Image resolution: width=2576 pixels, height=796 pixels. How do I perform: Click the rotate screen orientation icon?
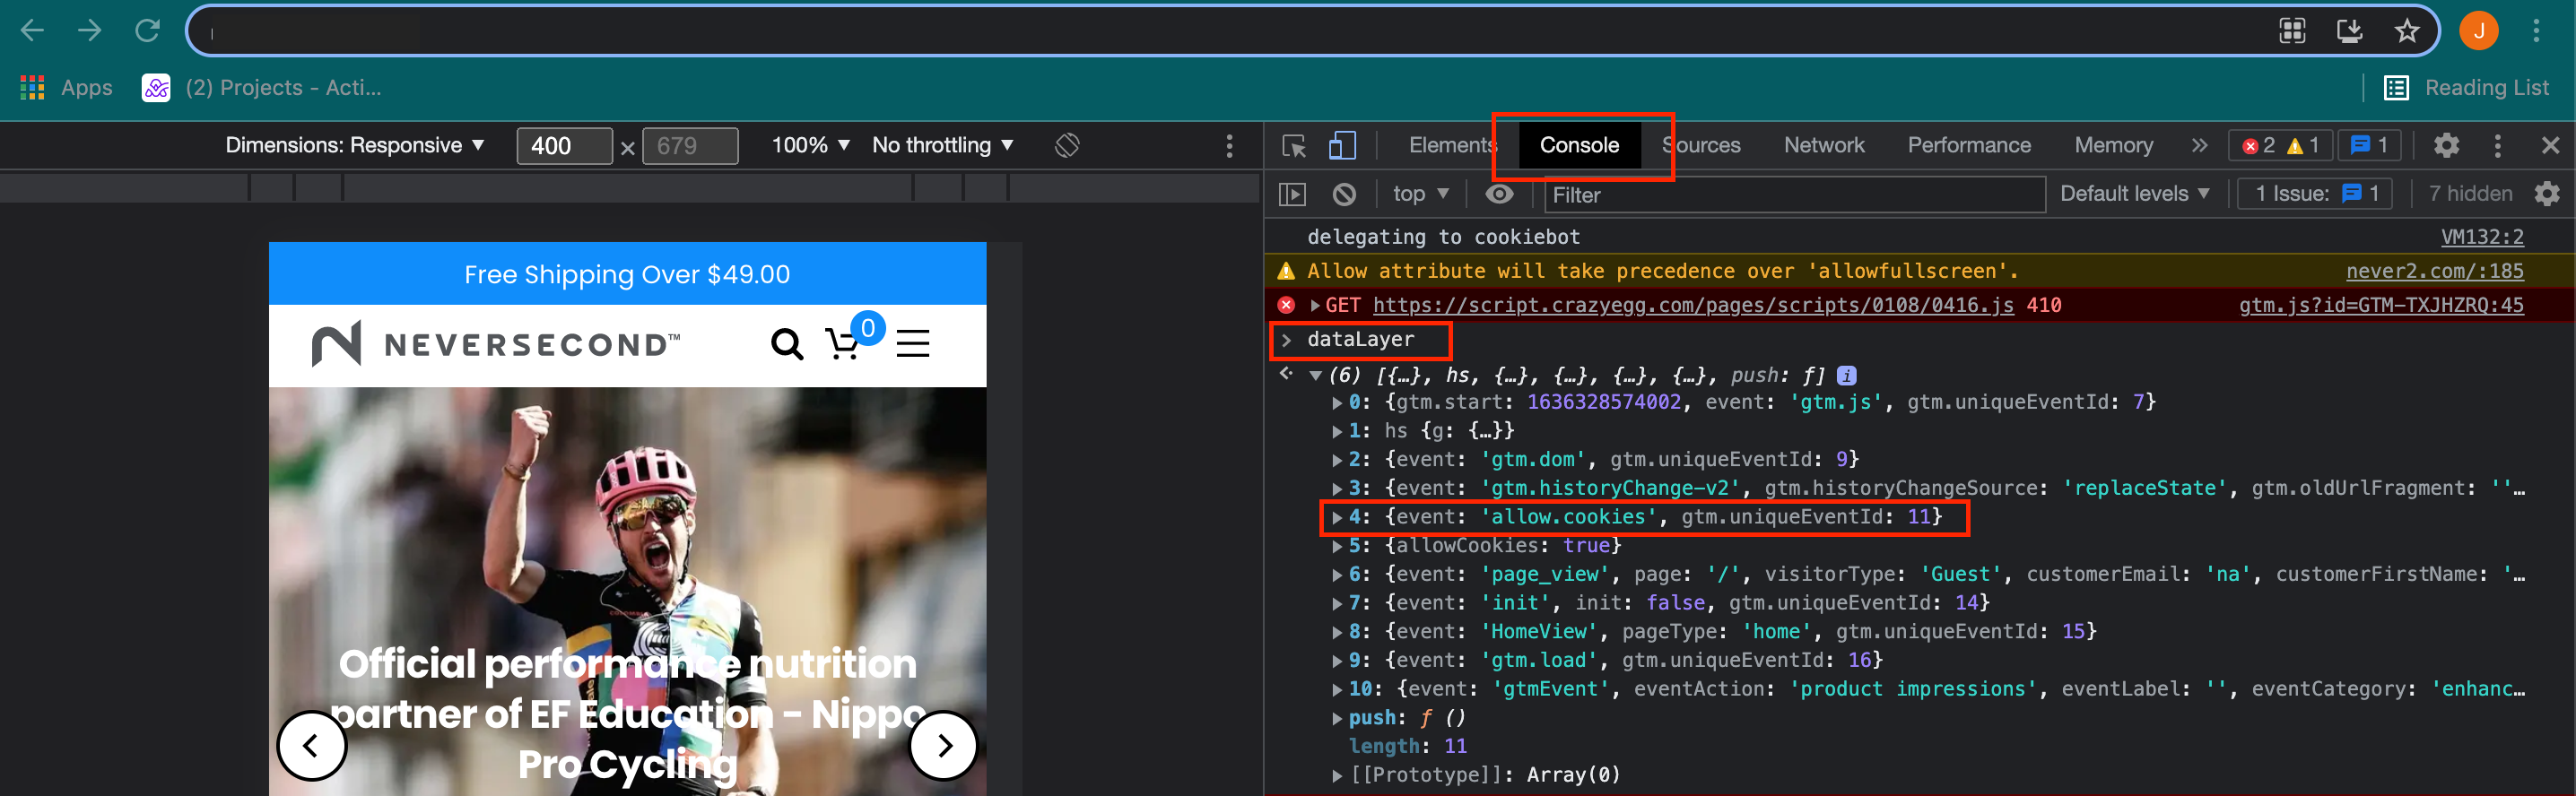pyautogui.click(x=1067, y=146)
